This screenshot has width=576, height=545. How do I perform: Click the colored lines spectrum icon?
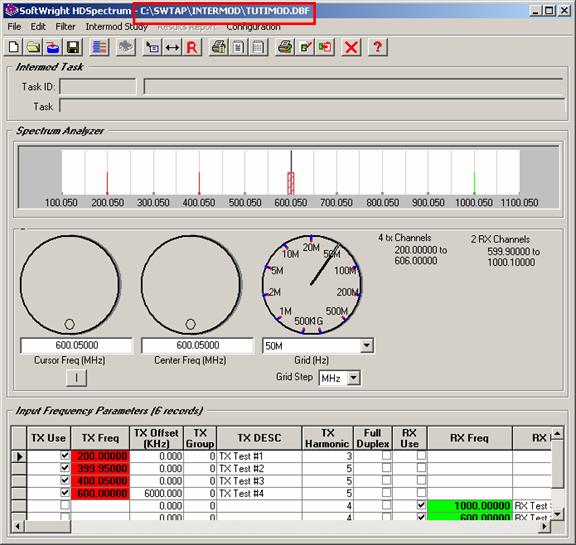pyautogui.click(x=99, y=47)
